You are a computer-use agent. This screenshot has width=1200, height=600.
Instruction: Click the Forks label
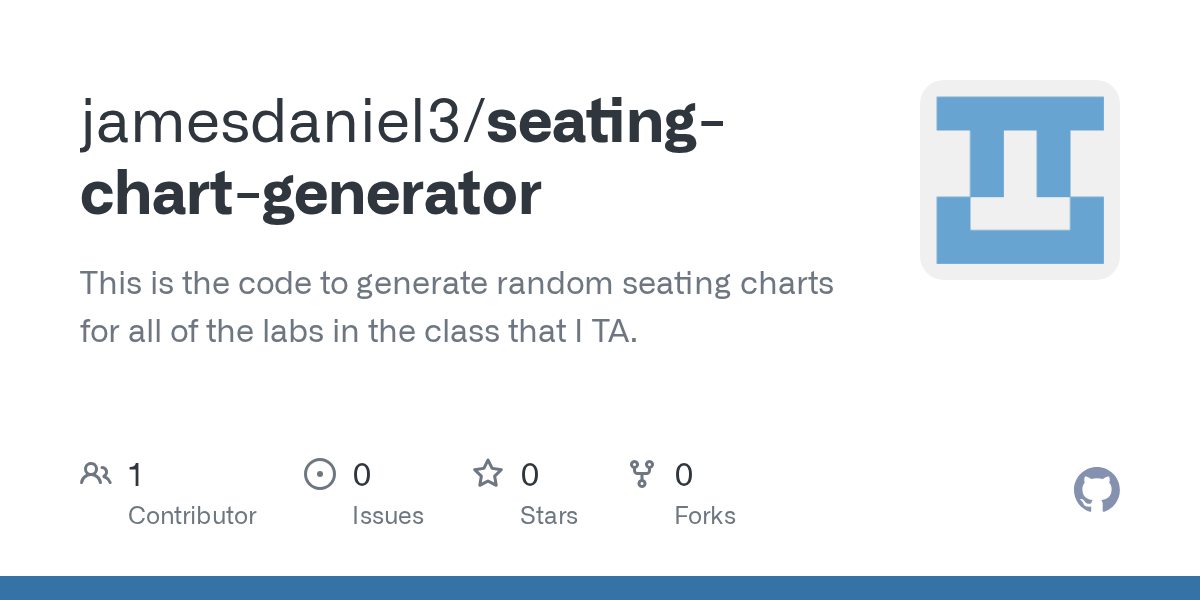[705, 516]
